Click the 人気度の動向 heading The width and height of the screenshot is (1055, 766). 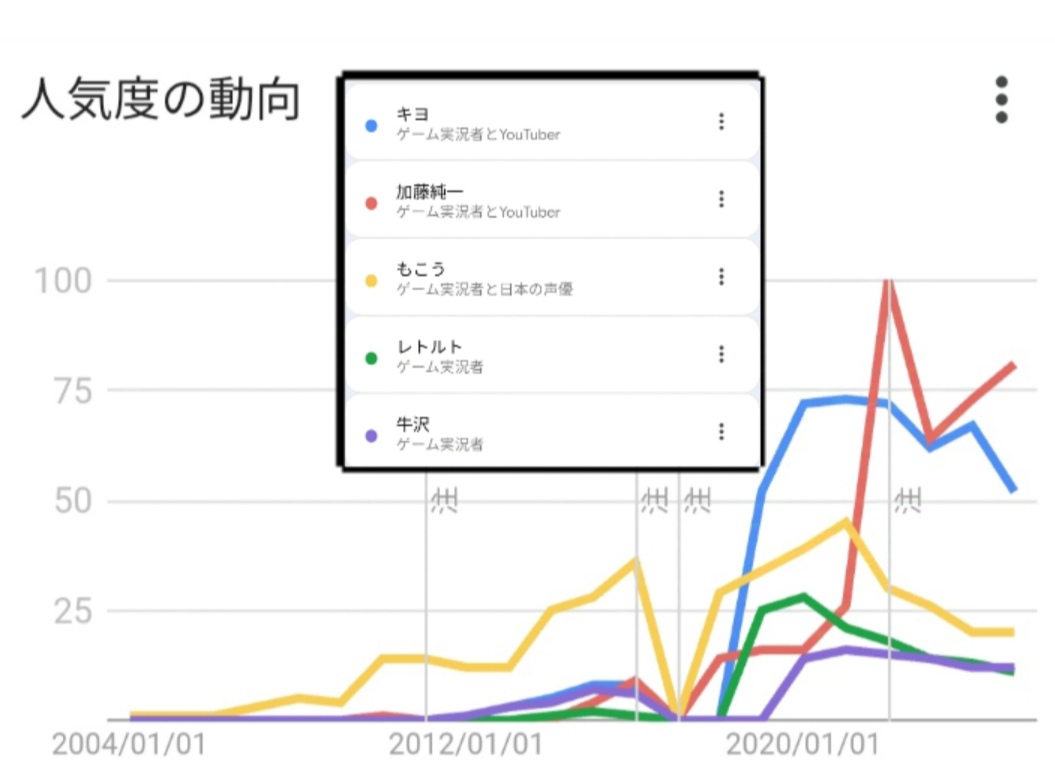[161, 100]
